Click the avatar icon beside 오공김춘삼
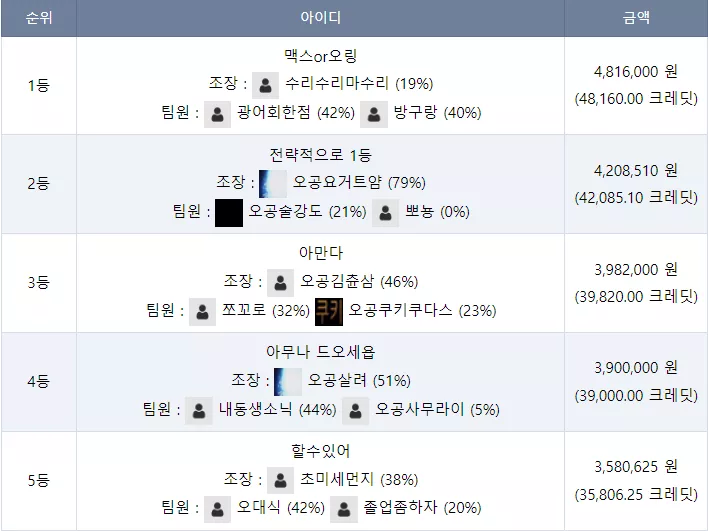708x531 pixels. tap(280, 283)
